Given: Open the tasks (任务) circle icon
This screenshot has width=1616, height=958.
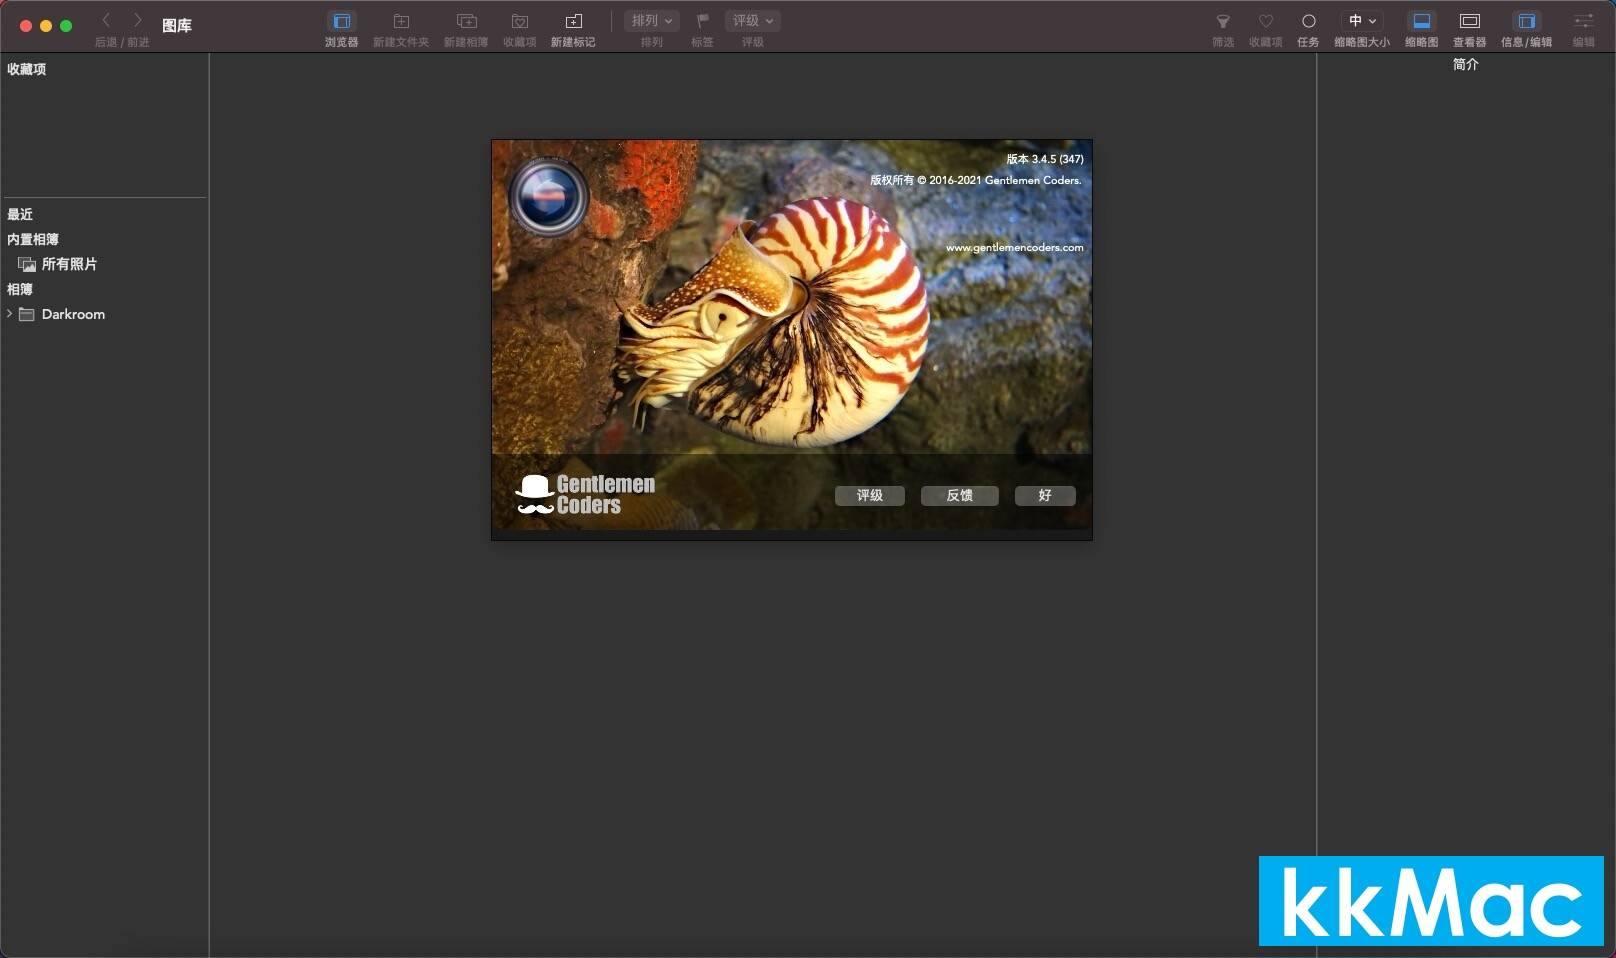Looking at the screenshot, I should coord(1308,21).
